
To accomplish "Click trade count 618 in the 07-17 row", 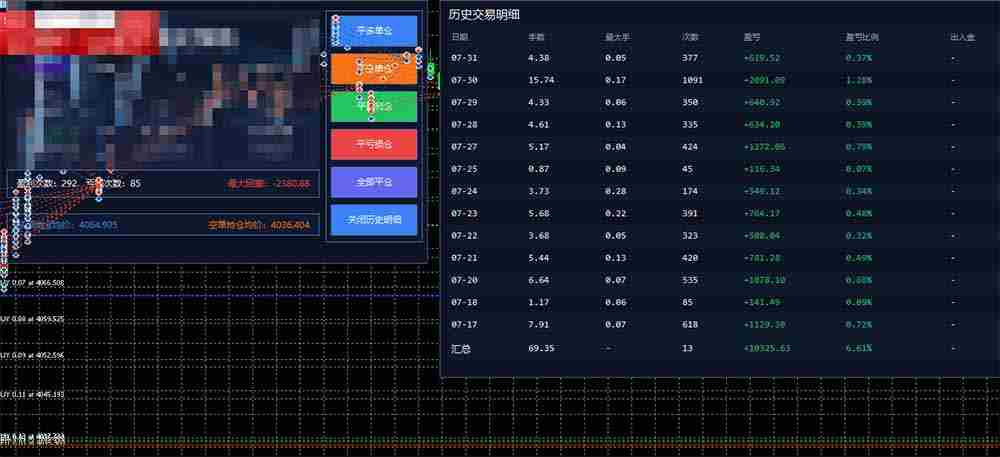I will point(690,325).
